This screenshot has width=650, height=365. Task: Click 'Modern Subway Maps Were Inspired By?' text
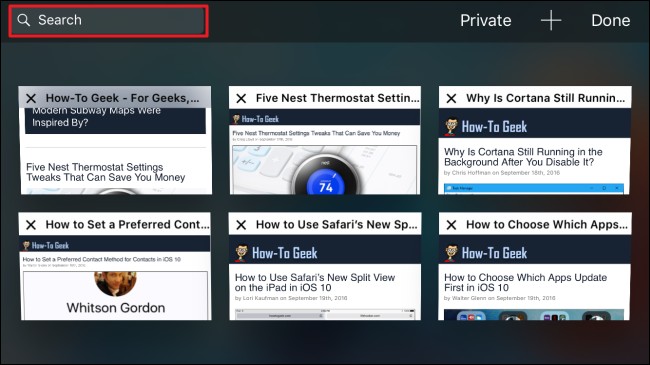(96, 117)
